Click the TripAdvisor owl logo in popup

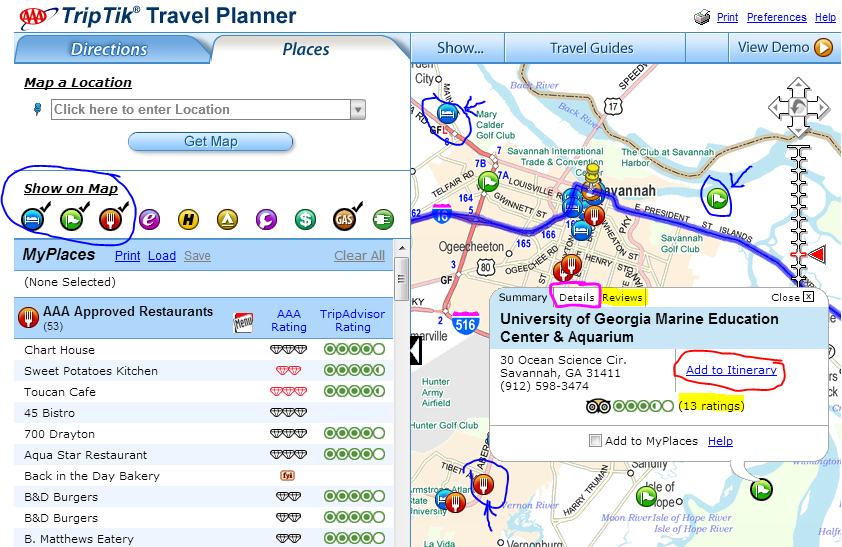pos(598,406)
